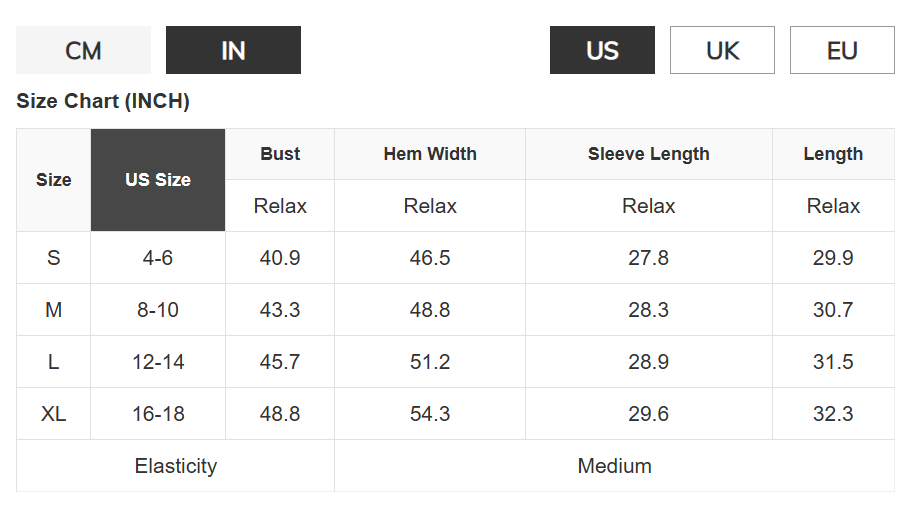Click the Hem Width header

430,154
